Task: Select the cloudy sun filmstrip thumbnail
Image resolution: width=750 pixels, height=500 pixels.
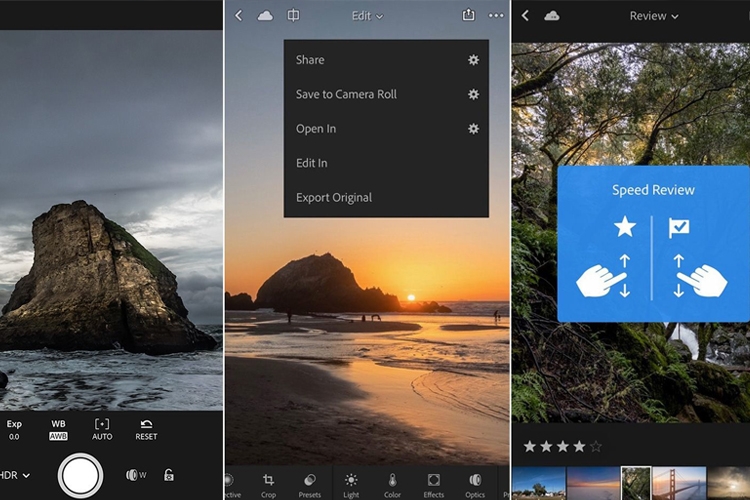Action: click(728, 483)
